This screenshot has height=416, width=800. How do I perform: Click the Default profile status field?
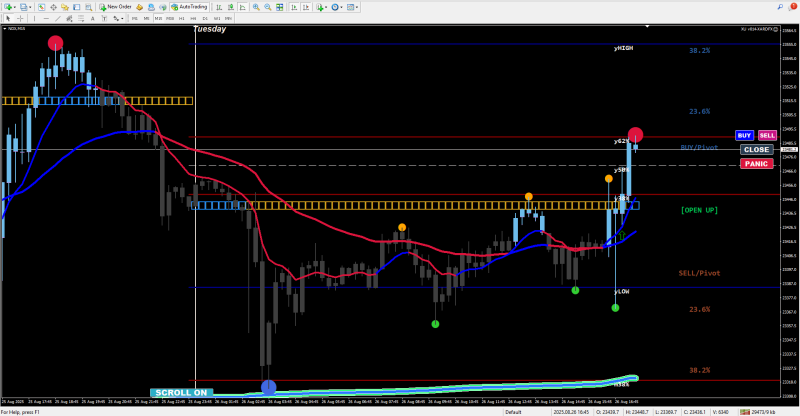[x=513, y=412]
